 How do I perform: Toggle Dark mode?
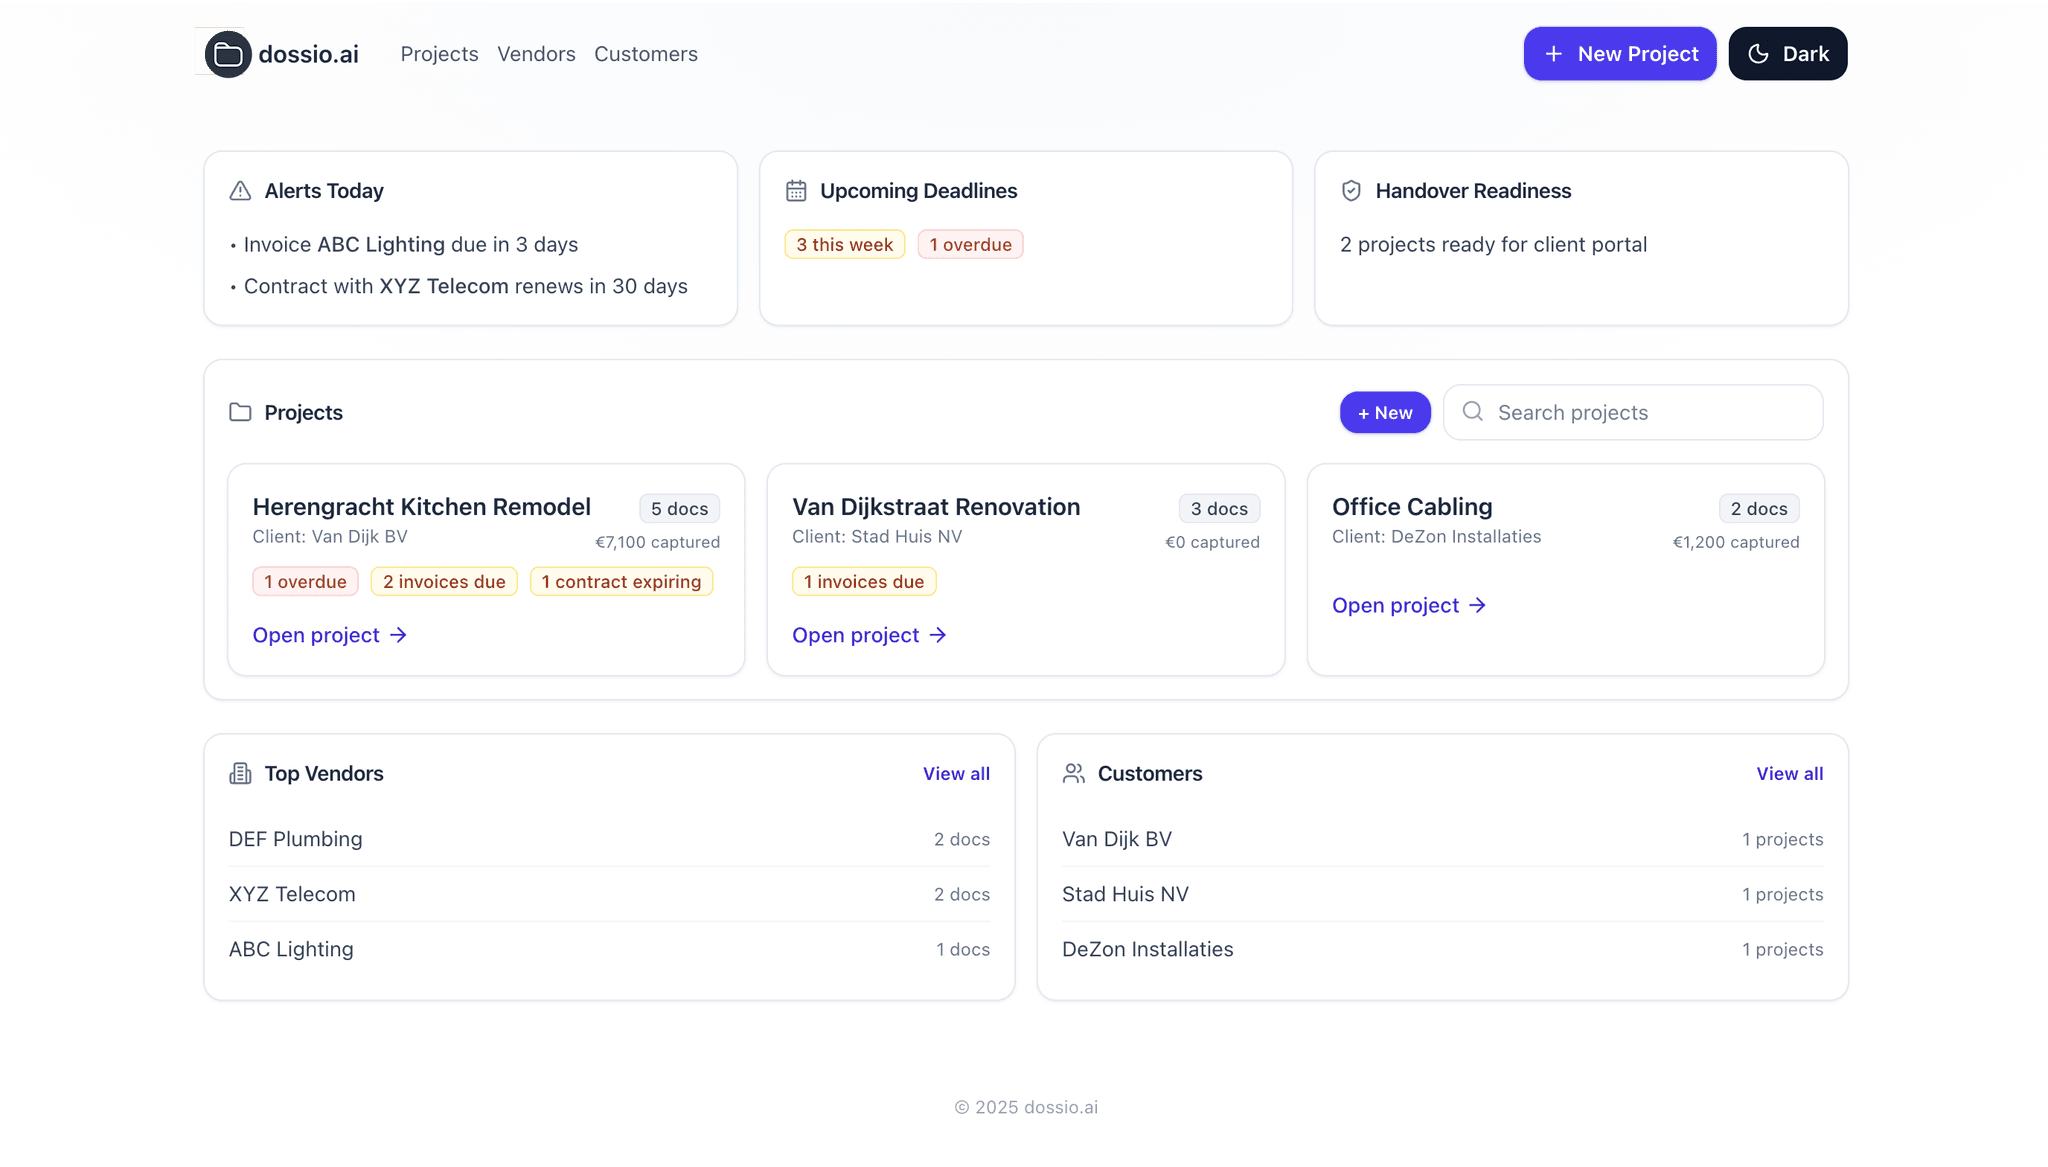(1787, 54)
